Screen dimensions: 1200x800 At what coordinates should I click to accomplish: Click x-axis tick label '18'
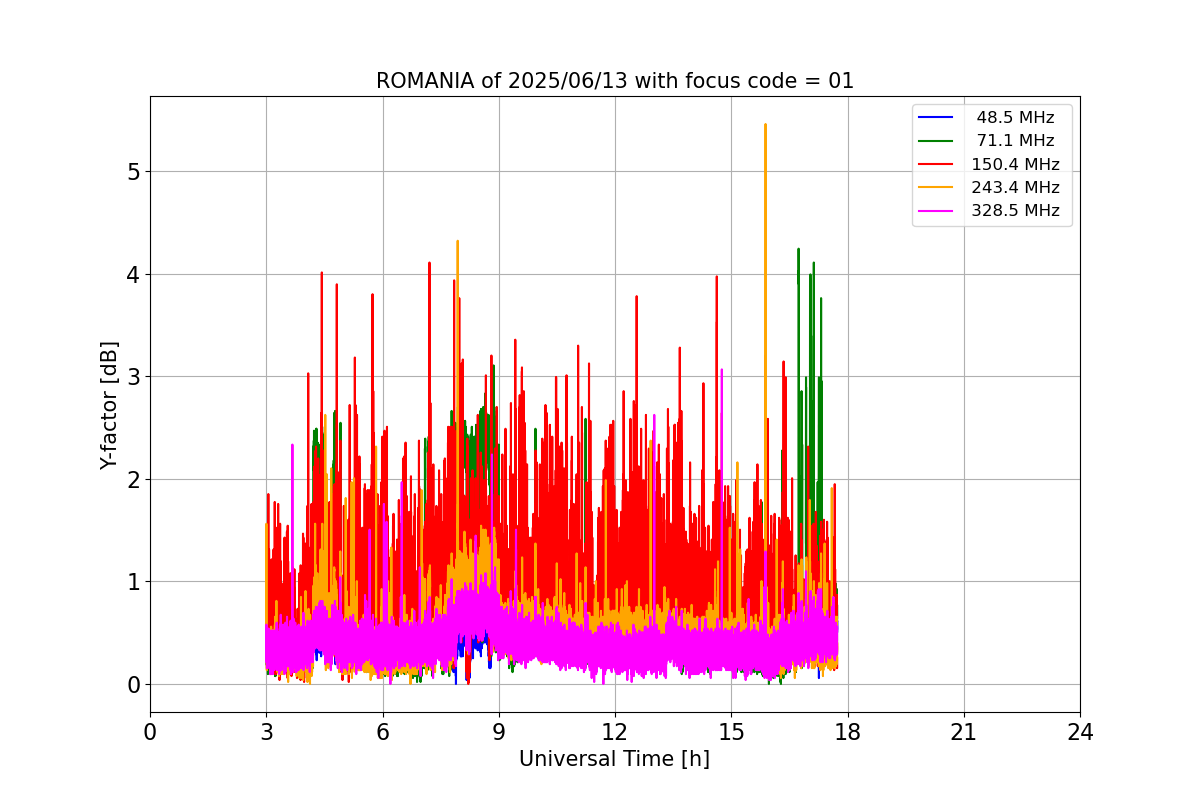click(847, 732)
